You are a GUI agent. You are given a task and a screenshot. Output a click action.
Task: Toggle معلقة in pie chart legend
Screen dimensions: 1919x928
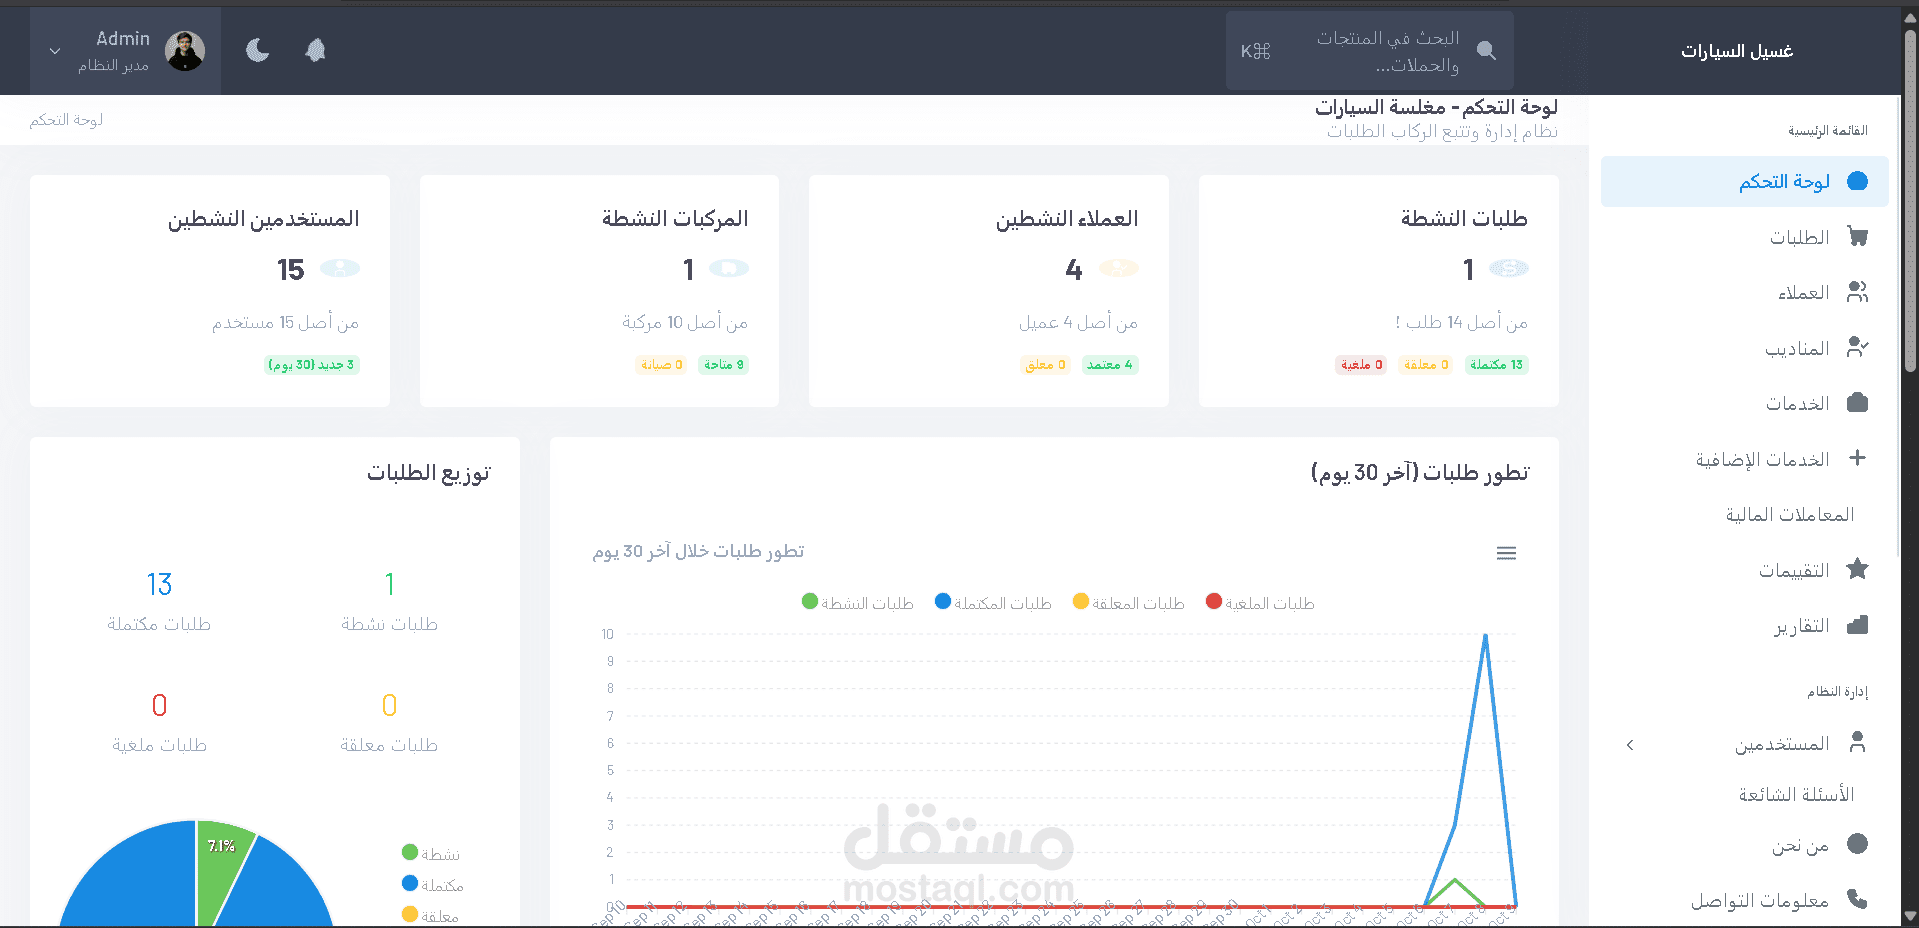pyautogui.click(x=430, y=916)
